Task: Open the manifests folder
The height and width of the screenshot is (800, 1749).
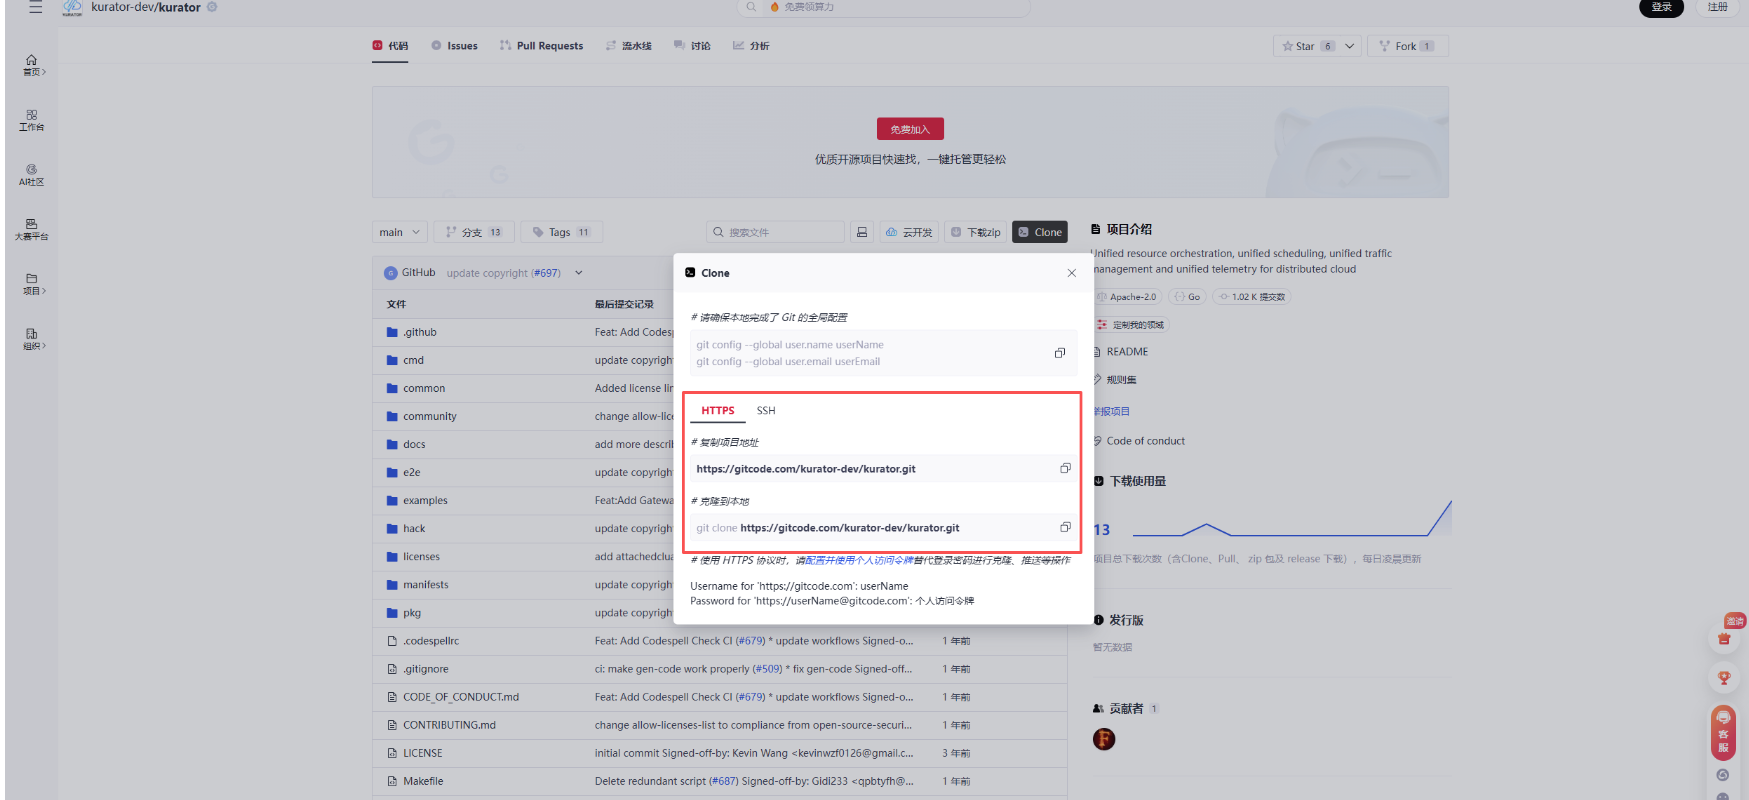Action: click(x=425, y=585)
